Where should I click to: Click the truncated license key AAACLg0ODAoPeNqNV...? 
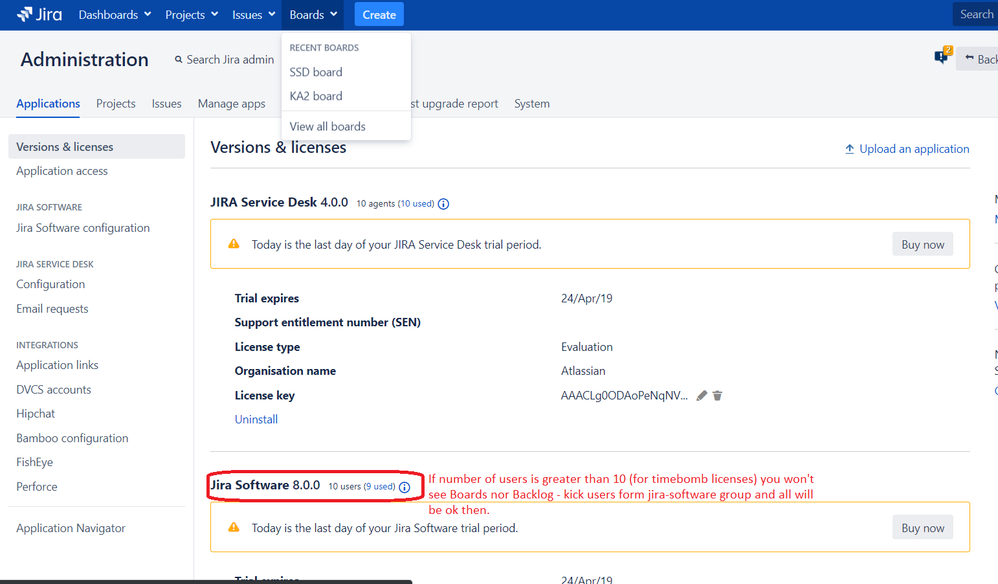click(x=624, y=396)
